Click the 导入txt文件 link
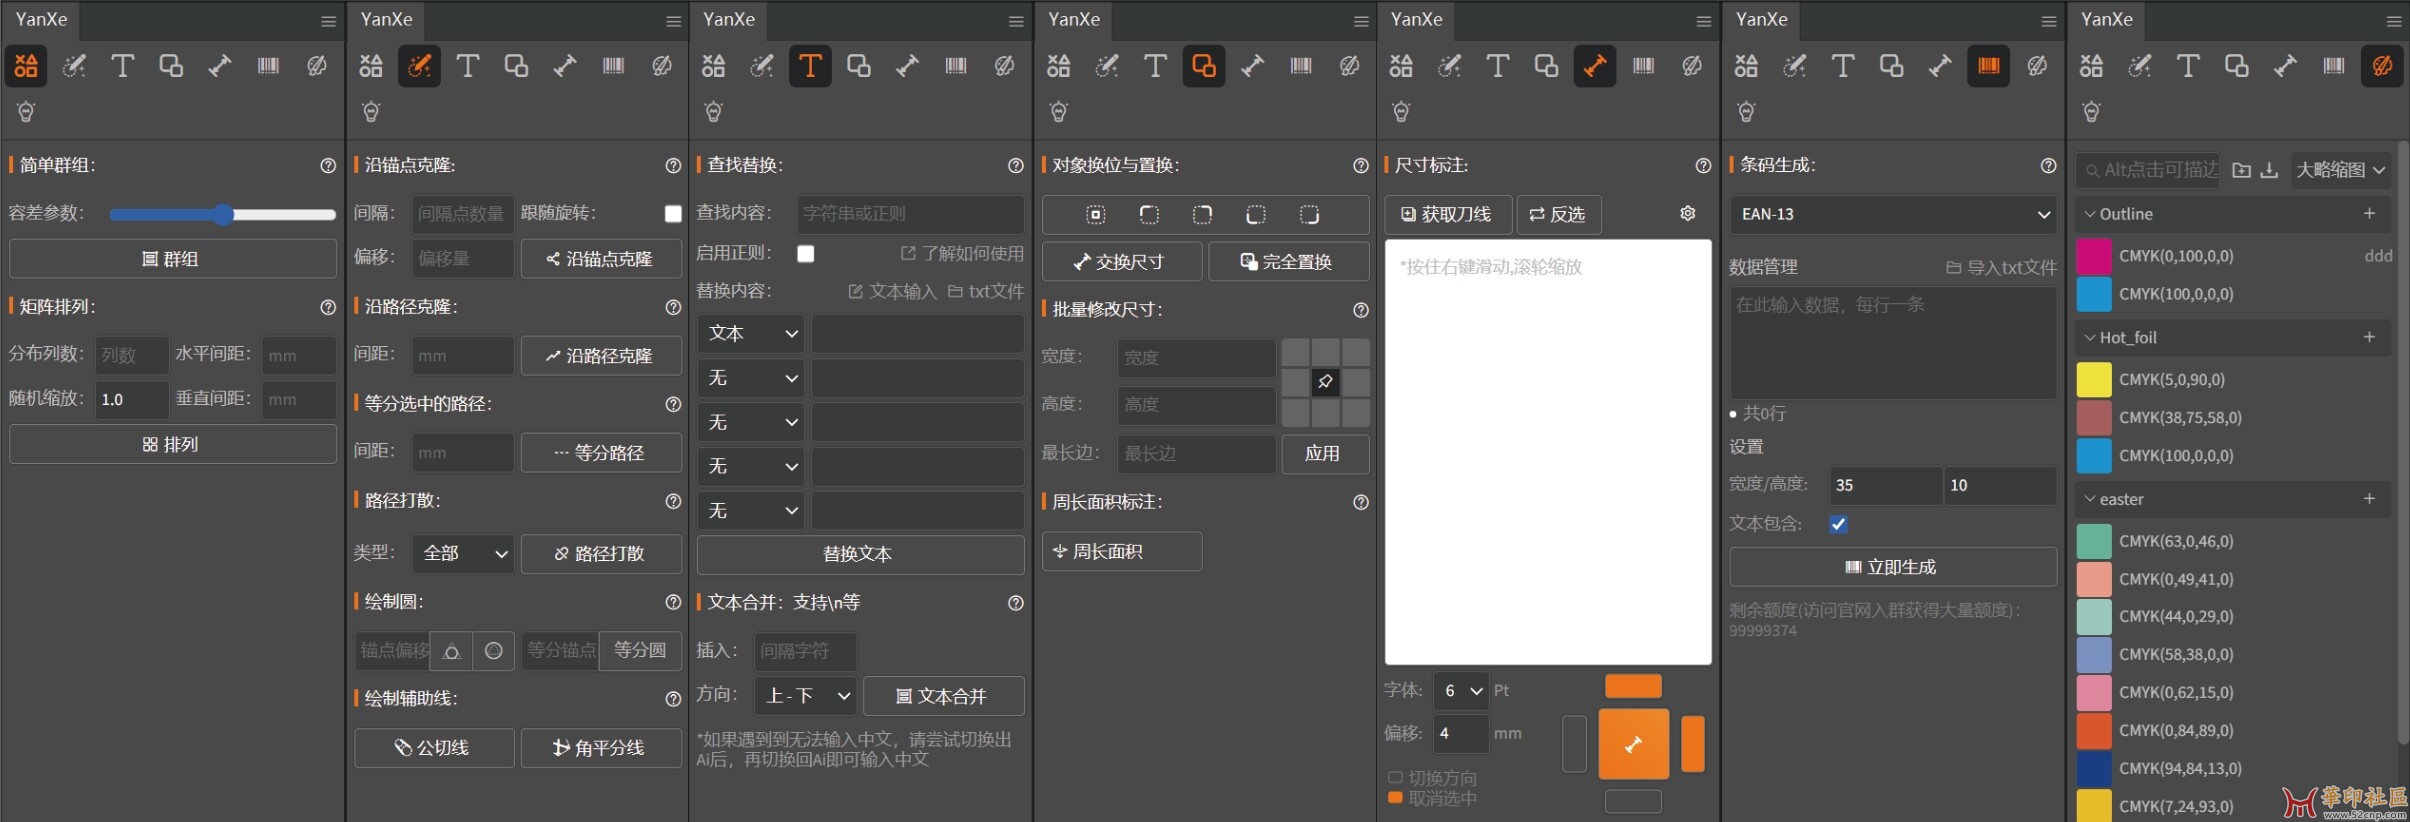The image size is (2410, 822). tap(2001, 267)
